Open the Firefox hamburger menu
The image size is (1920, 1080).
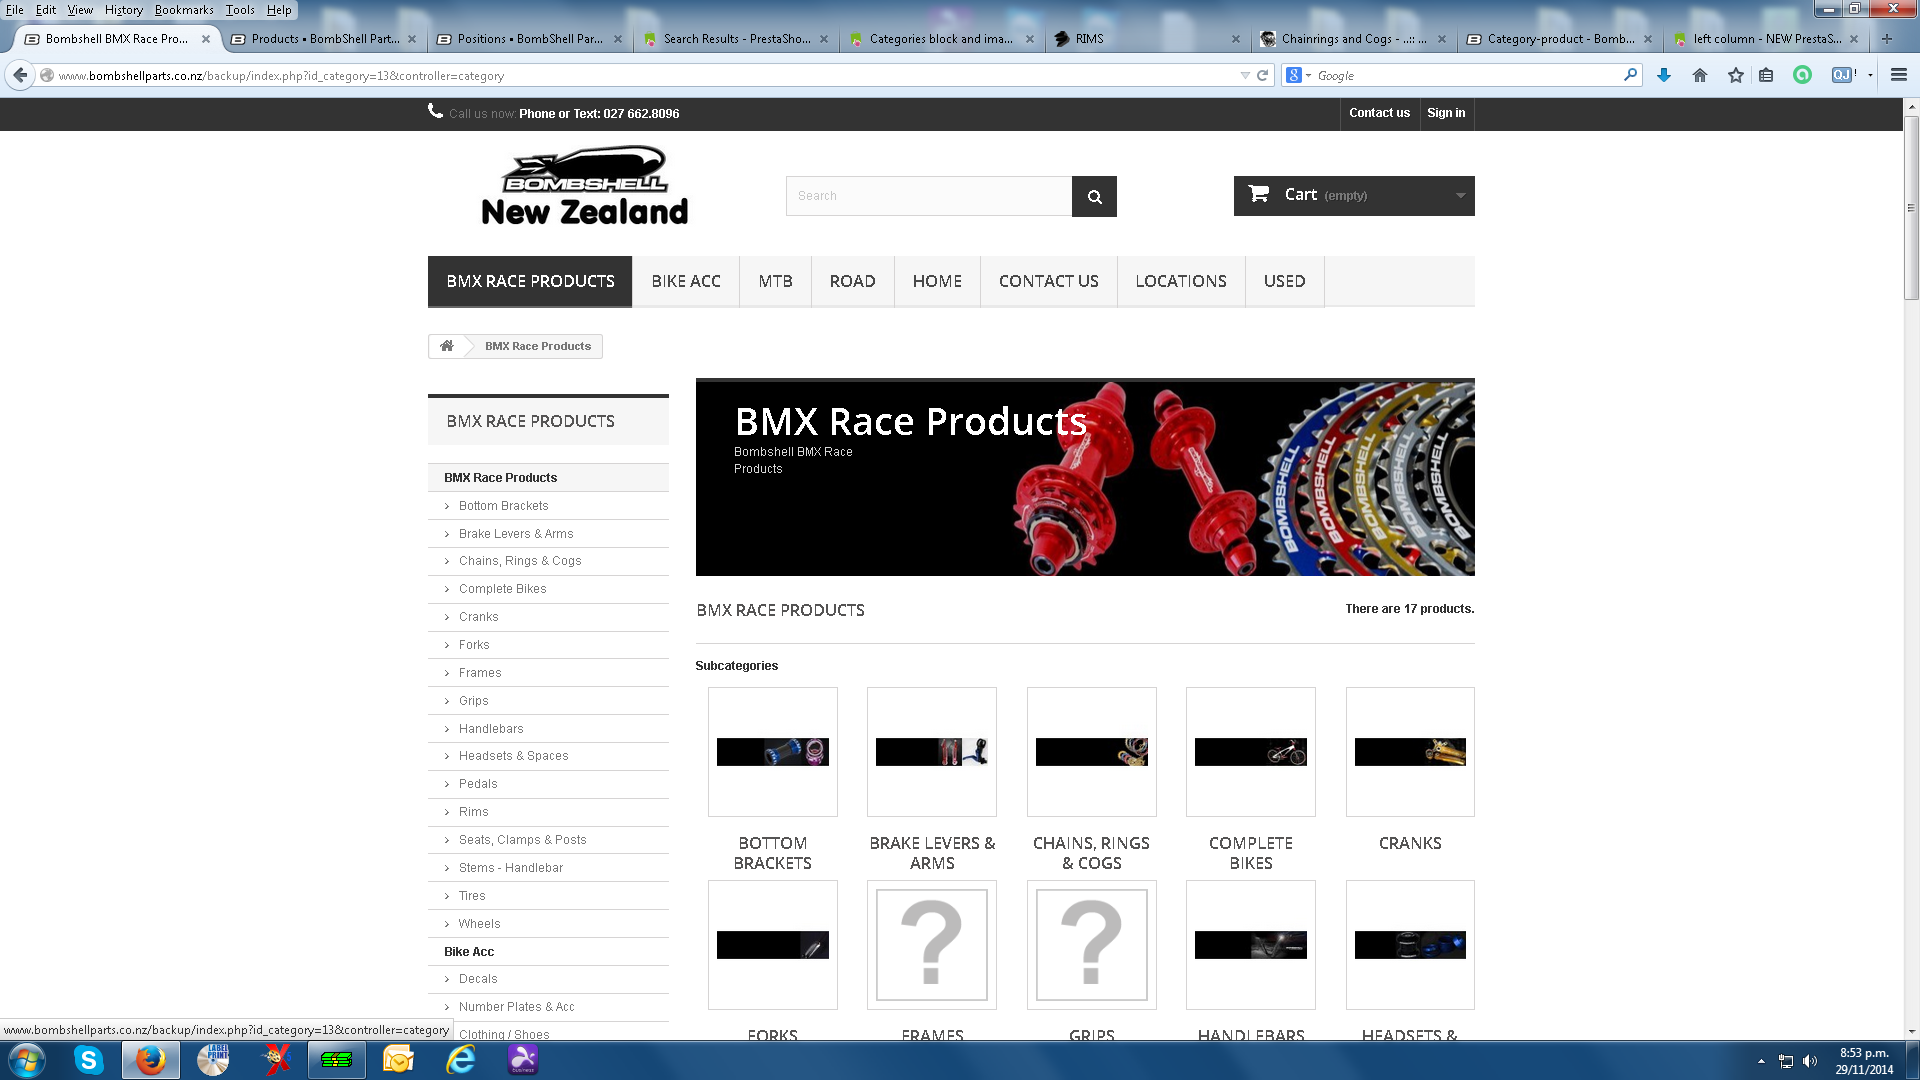pos(1899,75)
